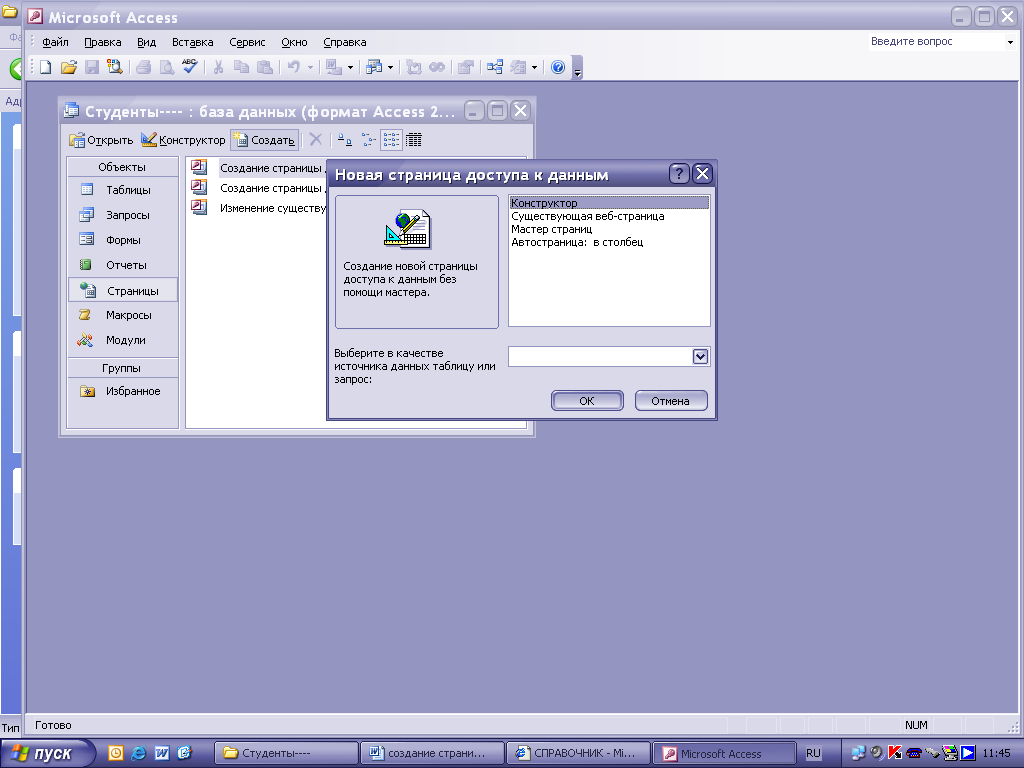Open the data source table combo box arrow

(x=700, y=357)
